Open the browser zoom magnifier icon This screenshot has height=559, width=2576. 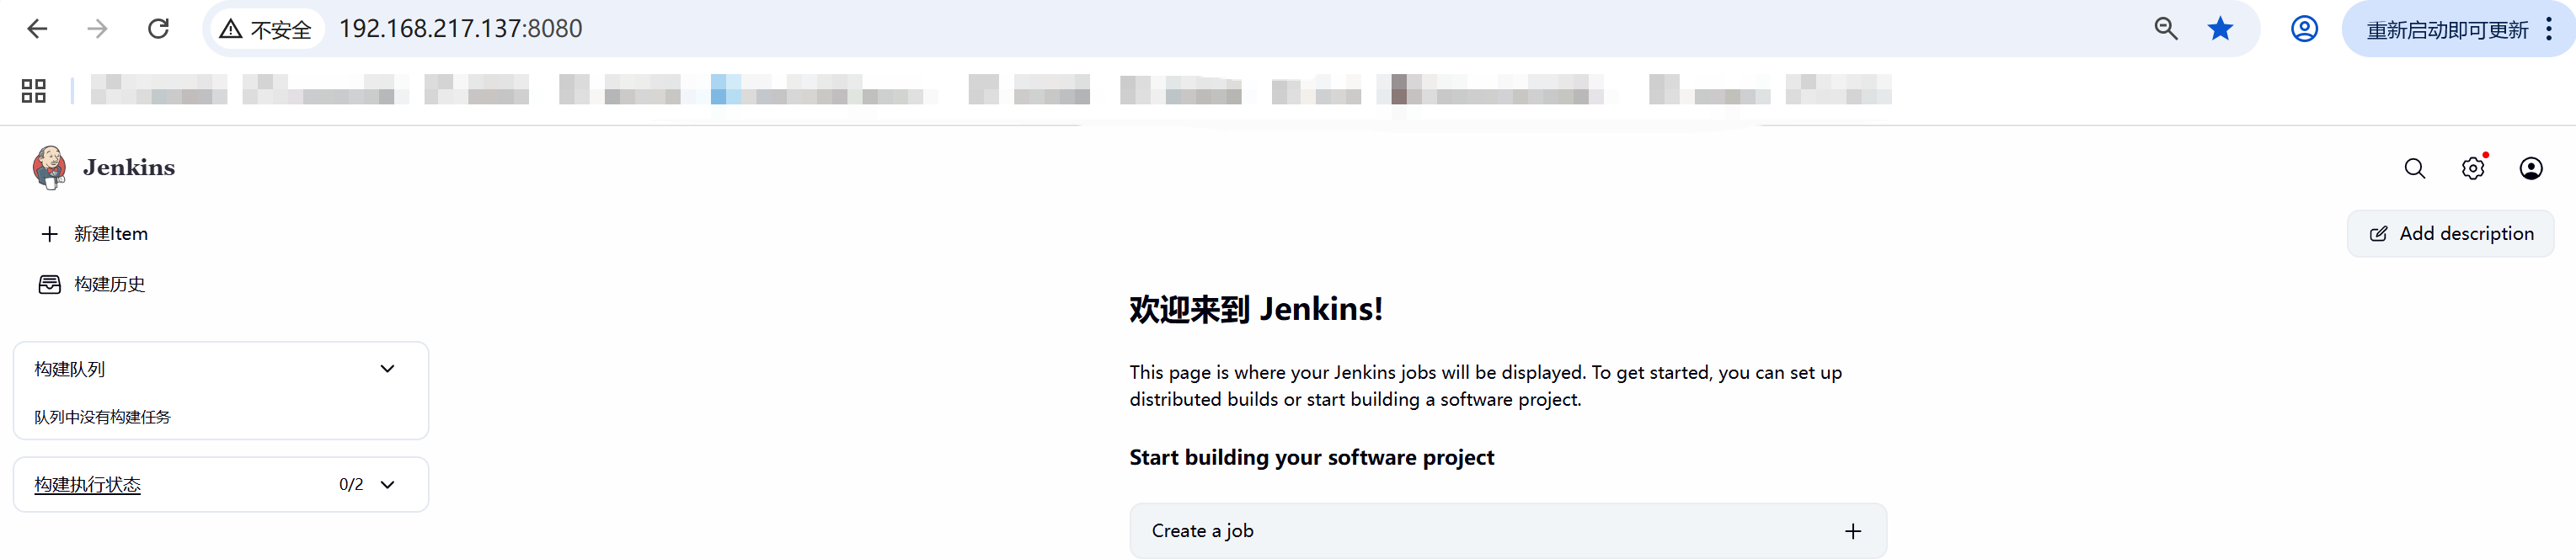point(2165,29)
